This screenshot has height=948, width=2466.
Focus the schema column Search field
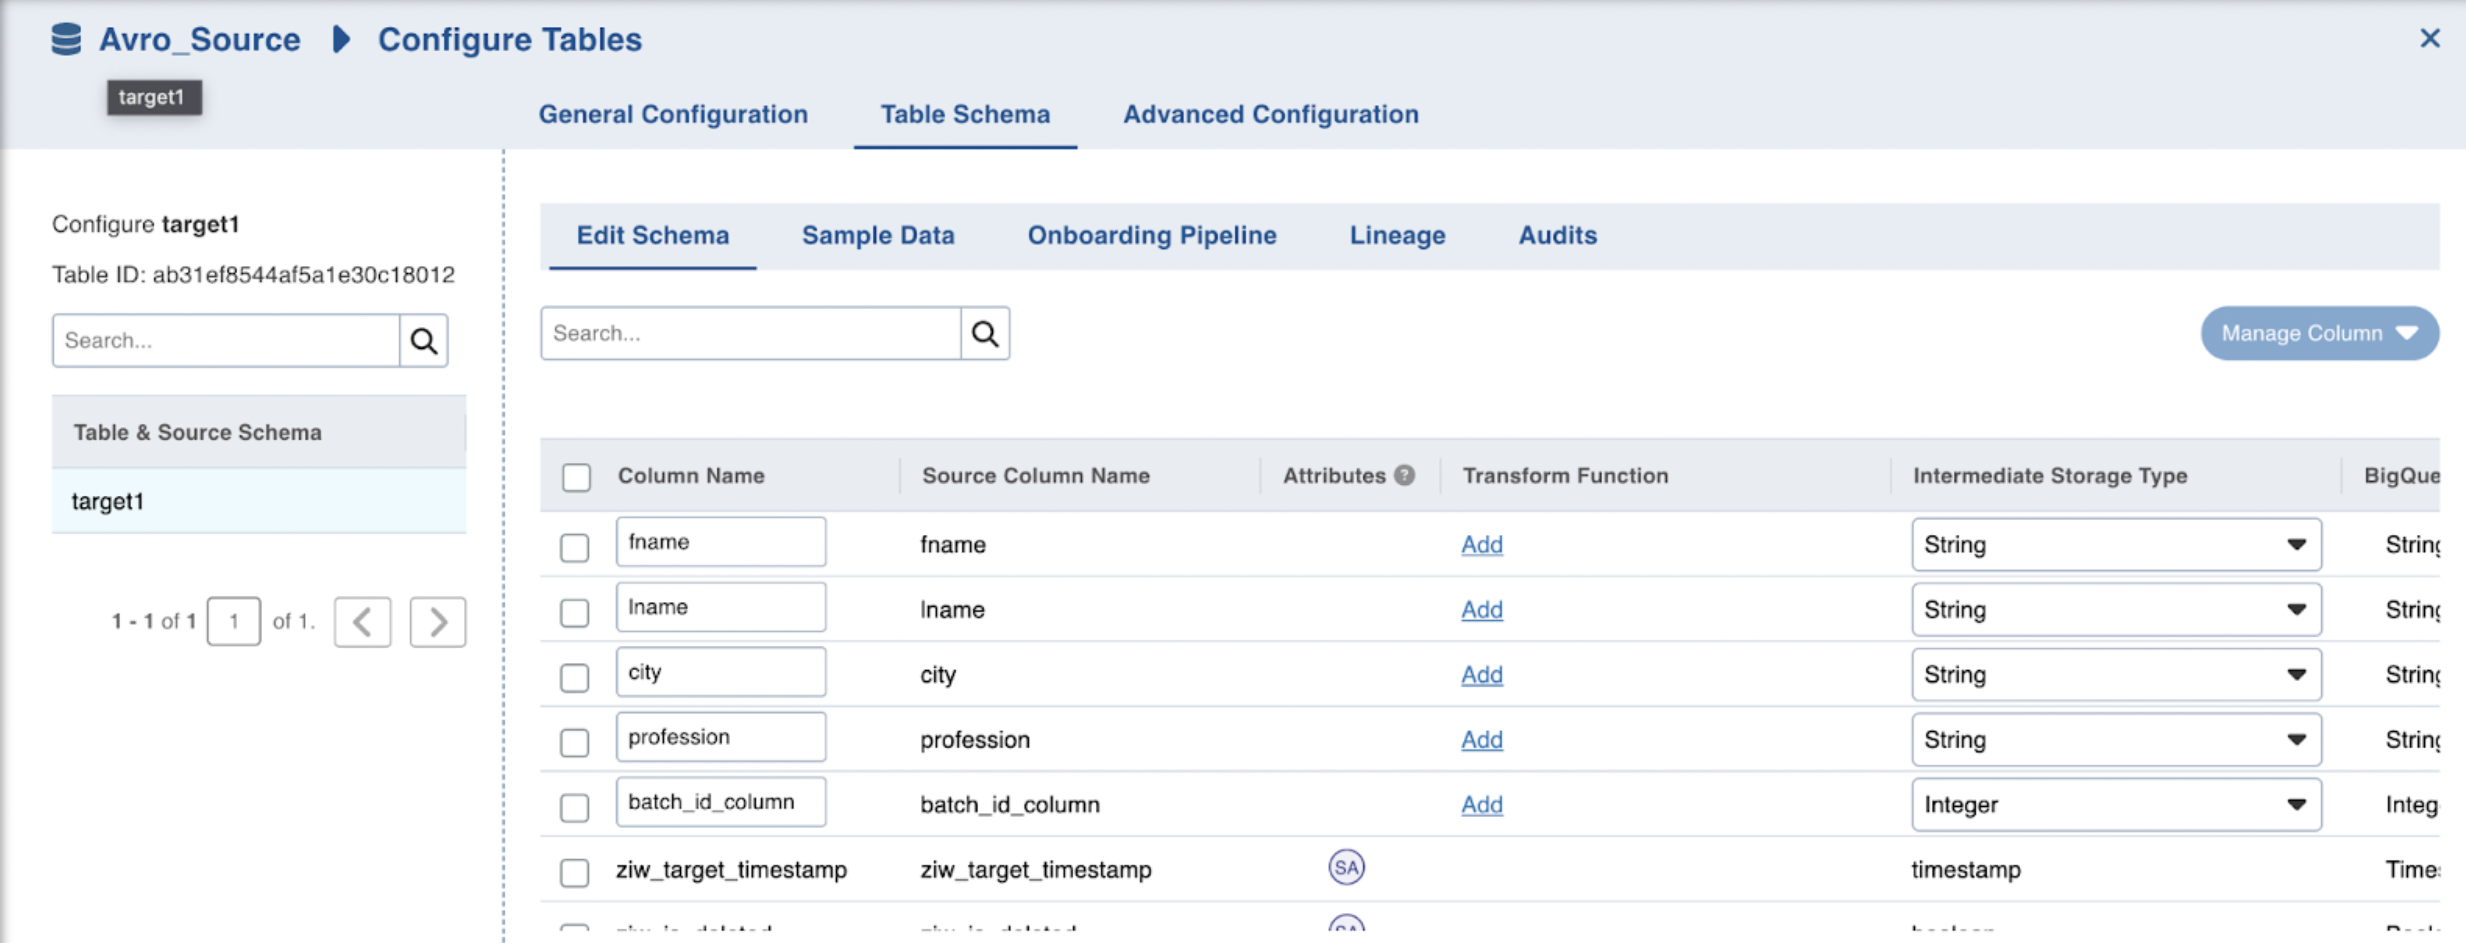(751, 333)
